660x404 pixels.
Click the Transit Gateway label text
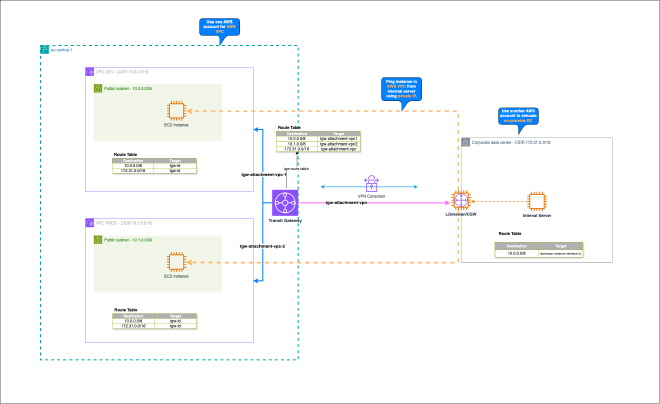285,221
